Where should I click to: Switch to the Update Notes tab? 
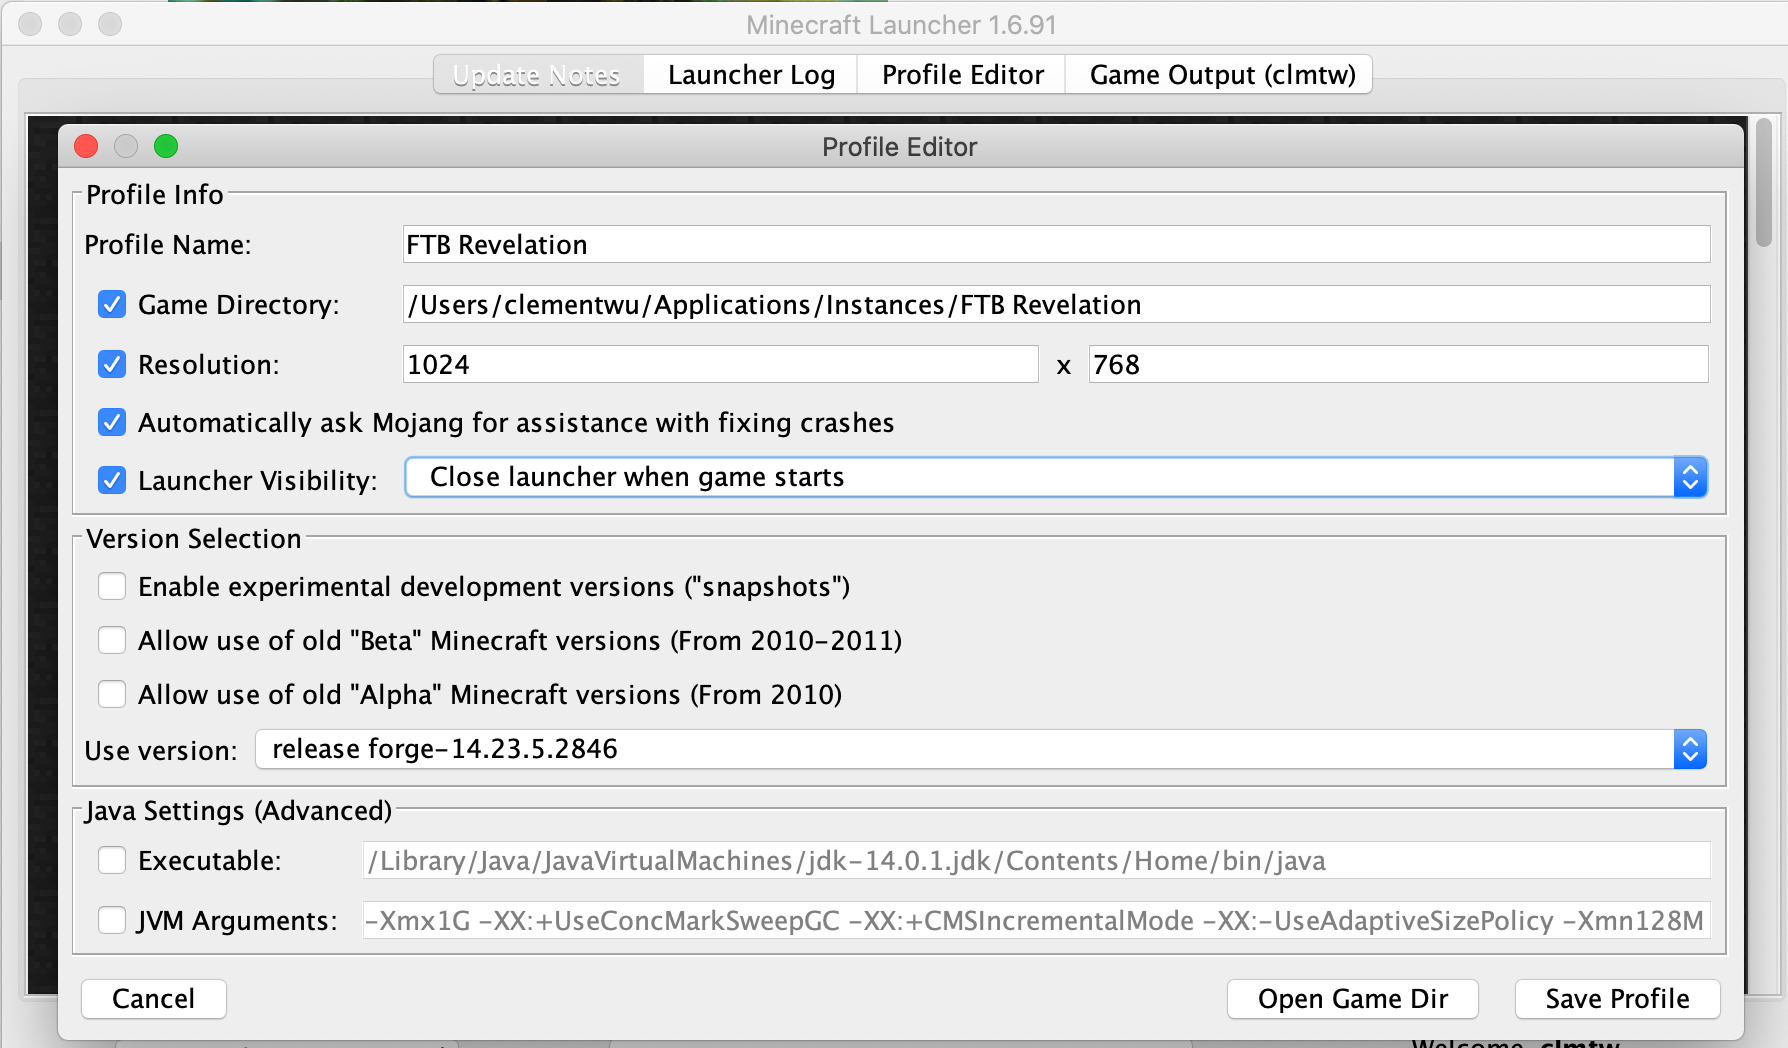pos(537,75)
